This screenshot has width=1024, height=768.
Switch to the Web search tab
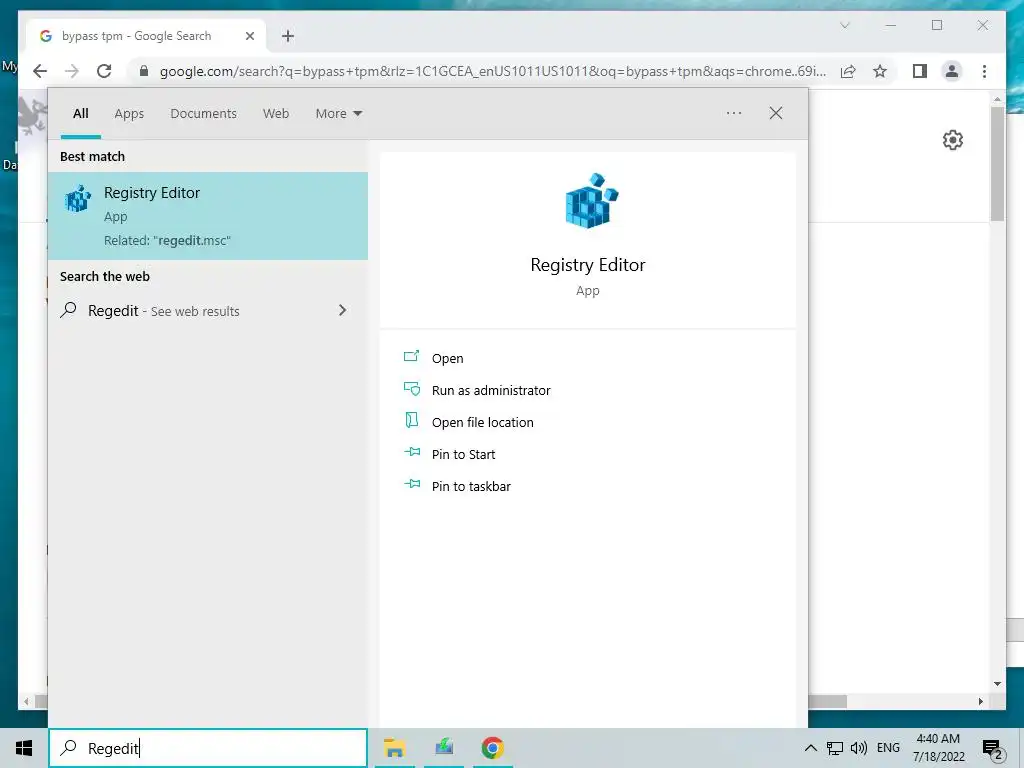point(276,114)
